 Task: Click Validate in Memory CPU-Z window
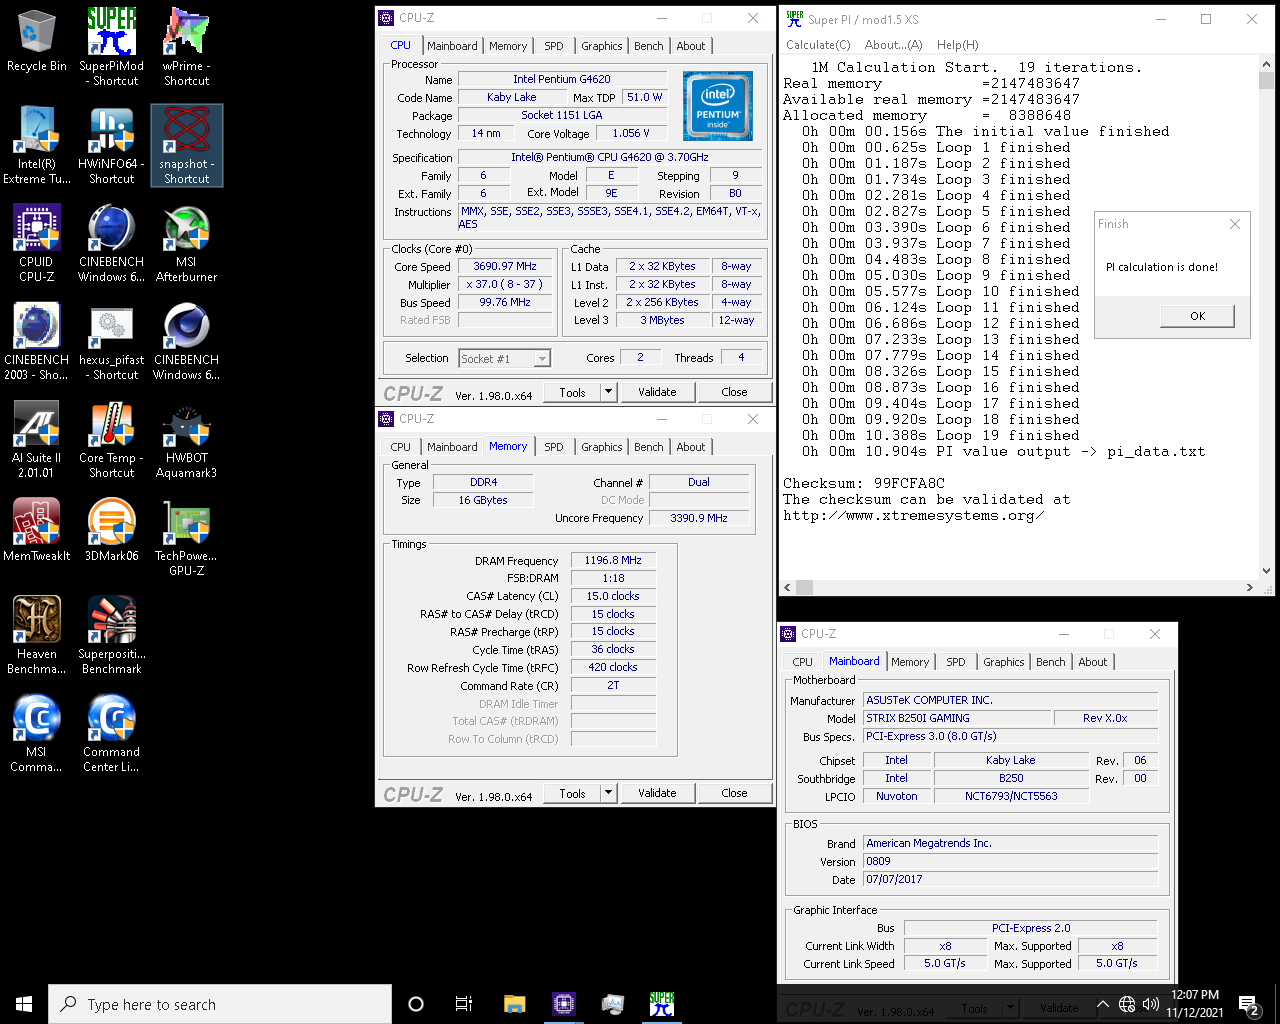click(657, 793)
